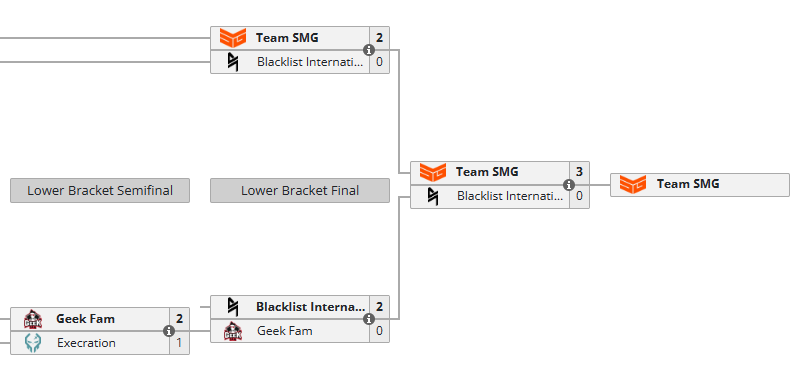Click Blacklist Internati... in upper match
This screenshot has height=365, width=799.
coord(310,62)
